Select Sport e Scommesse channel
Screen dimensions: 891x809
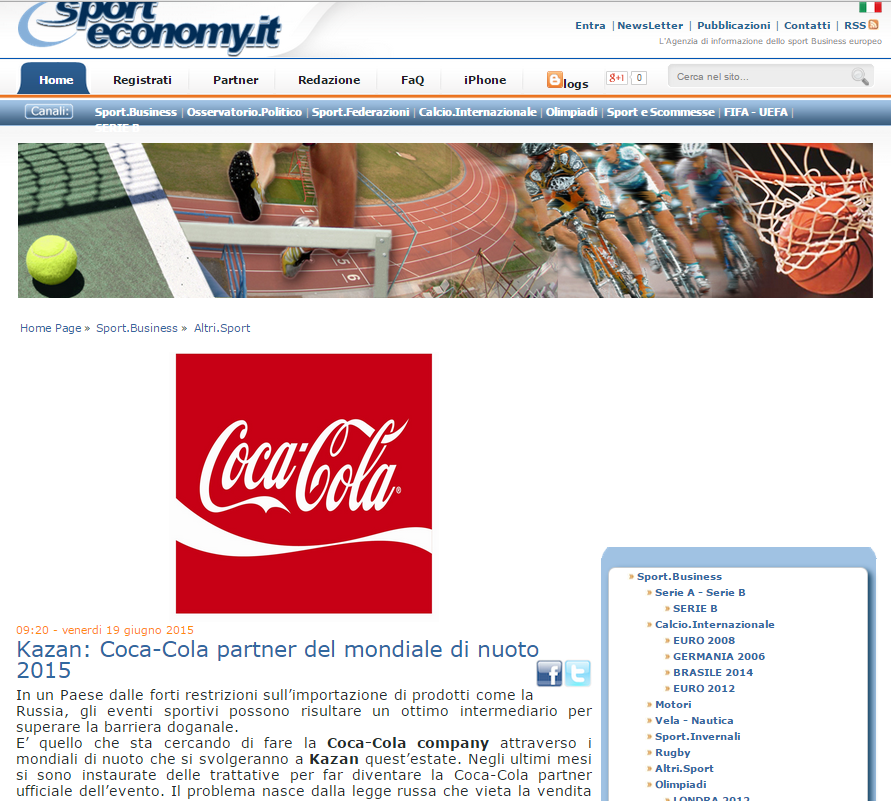point(660,112)
